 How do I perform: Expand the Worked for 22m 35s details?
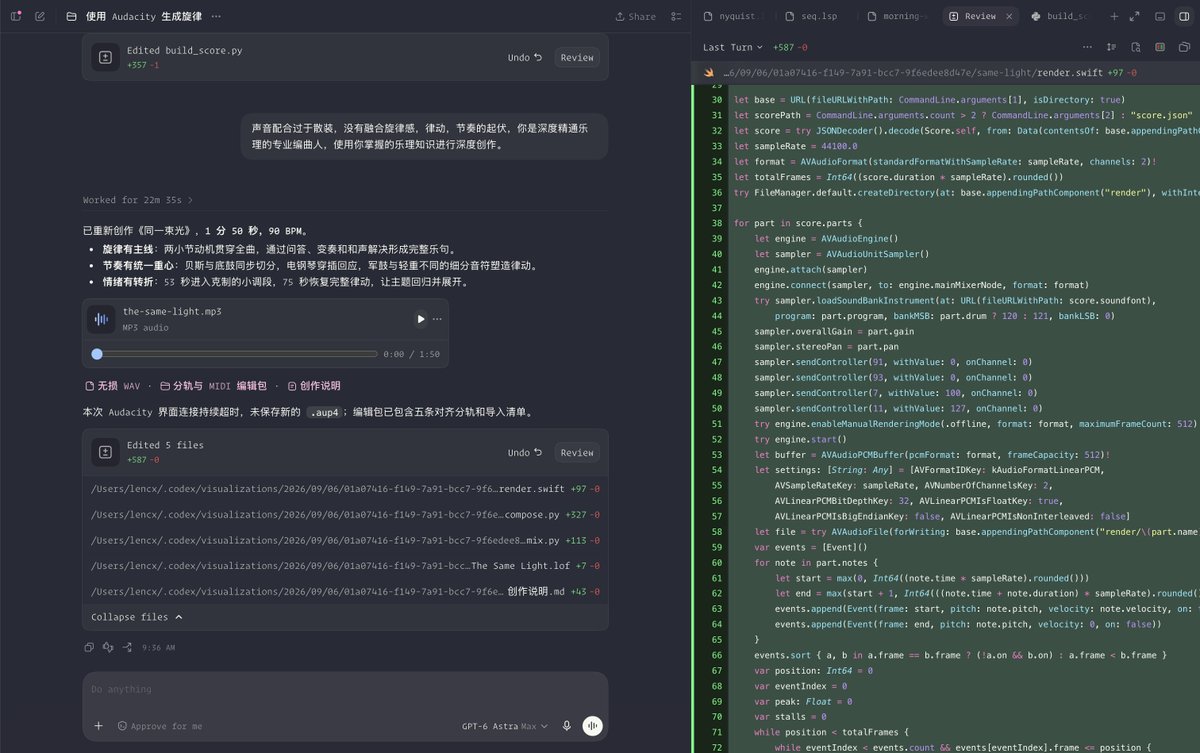coord(138,200)
